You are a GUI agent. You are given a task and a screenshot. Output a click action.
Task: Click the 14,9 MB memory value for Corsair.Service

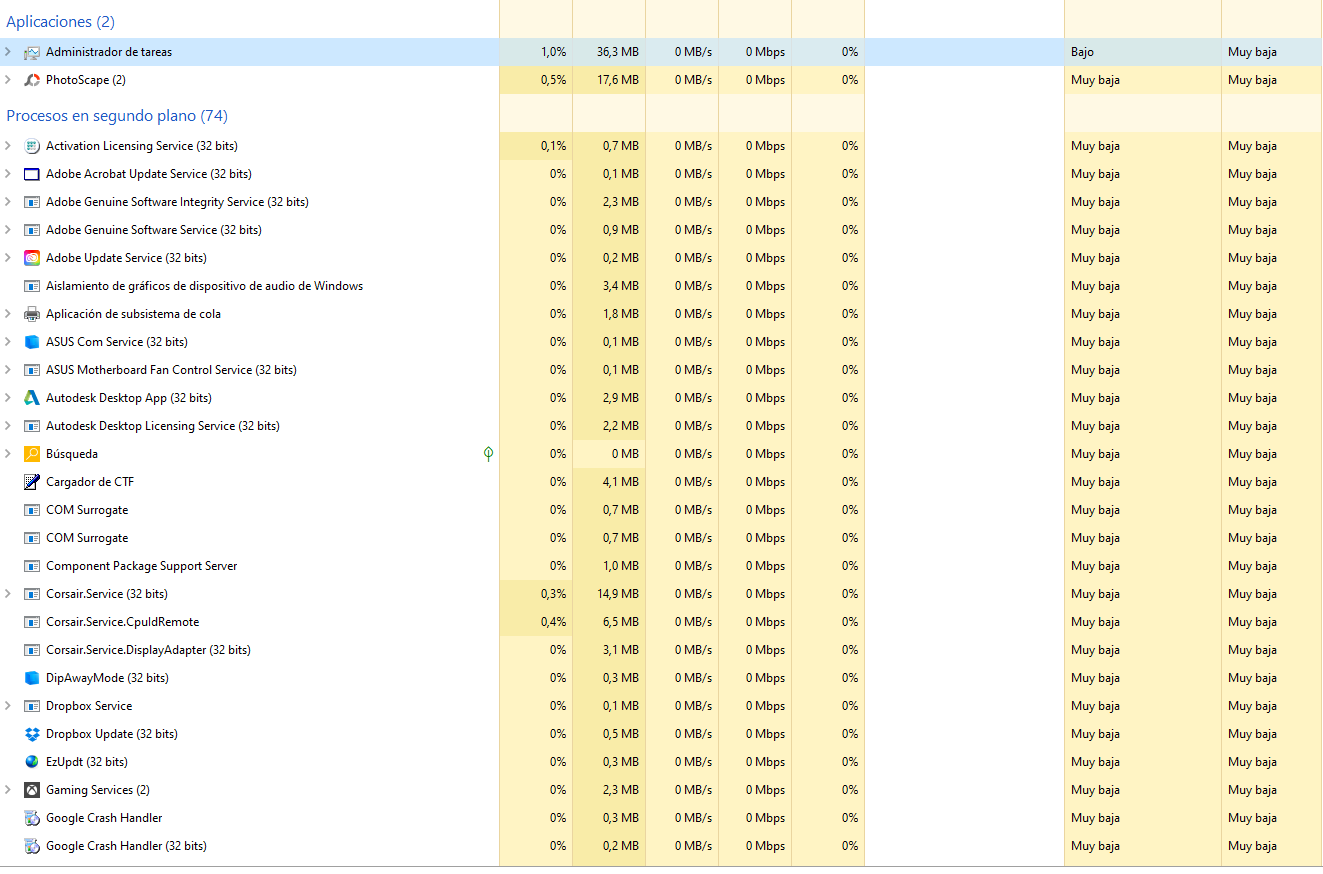click(x=618, y=594)
